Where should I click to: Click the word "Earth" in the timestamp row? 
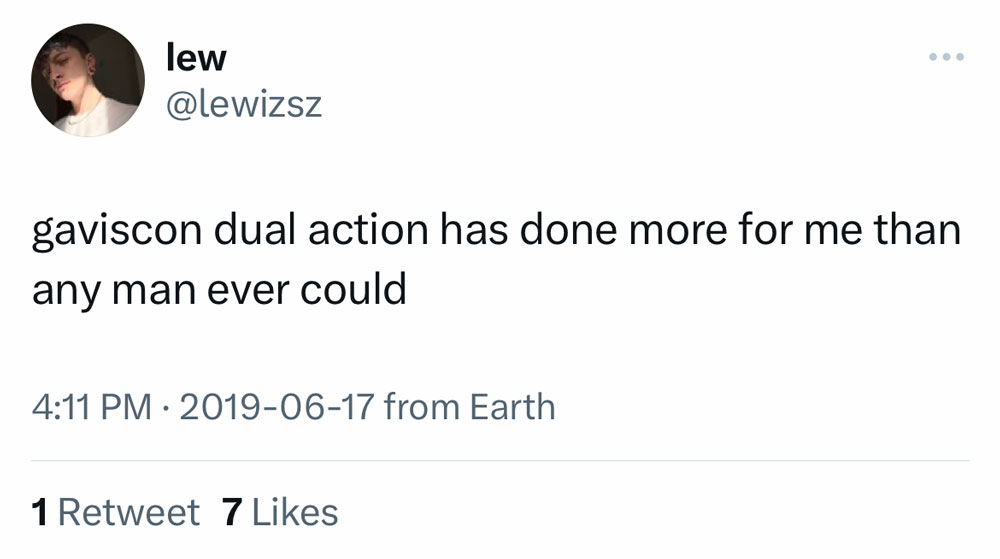click(x=513, y=407)
